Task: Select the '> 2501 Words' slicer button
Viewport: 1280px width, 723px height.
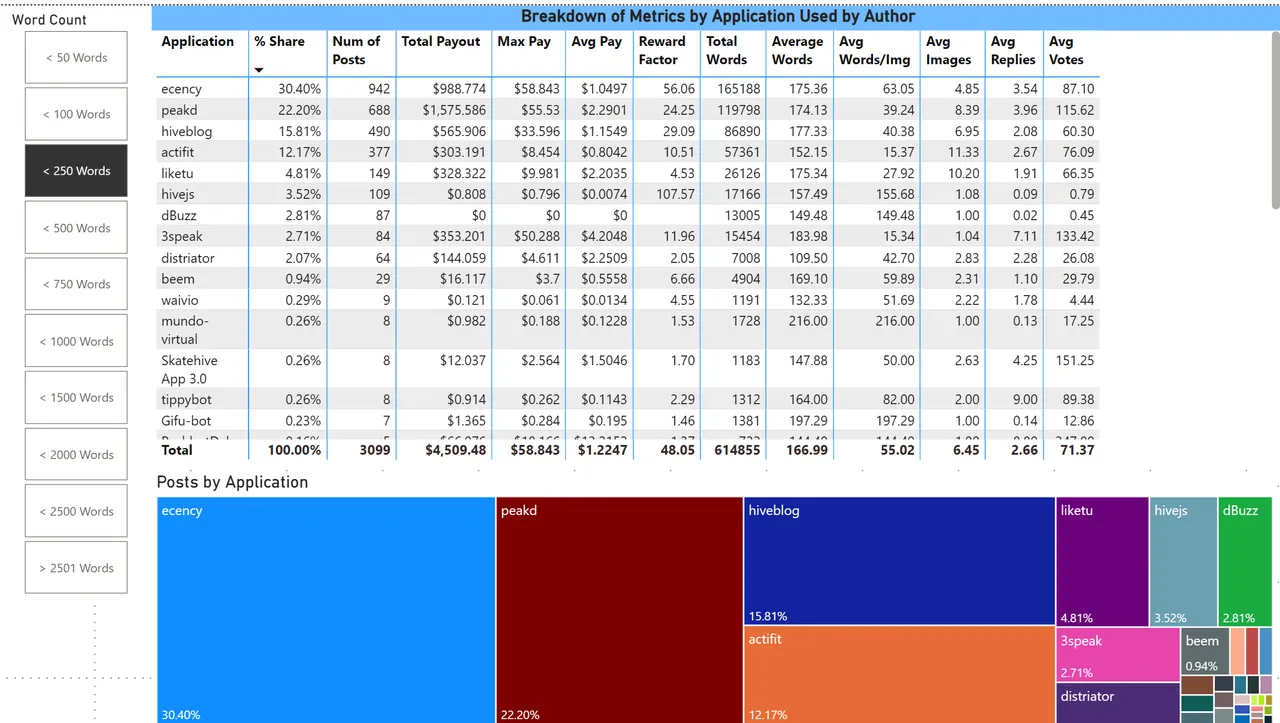Action: click(x=76, y=567)
